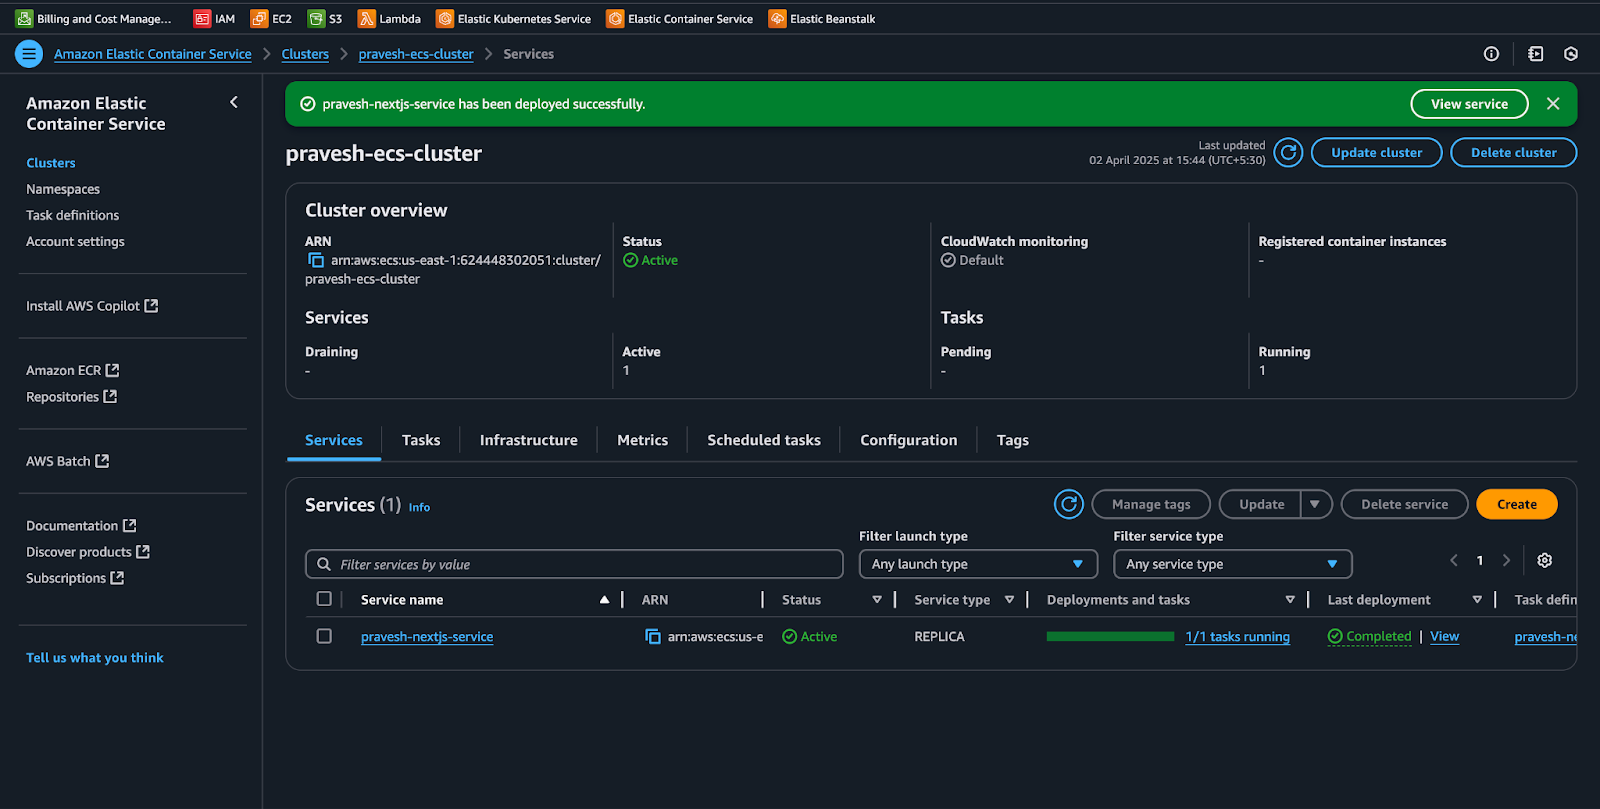Click the orange Create button

tap(1516, 505)
